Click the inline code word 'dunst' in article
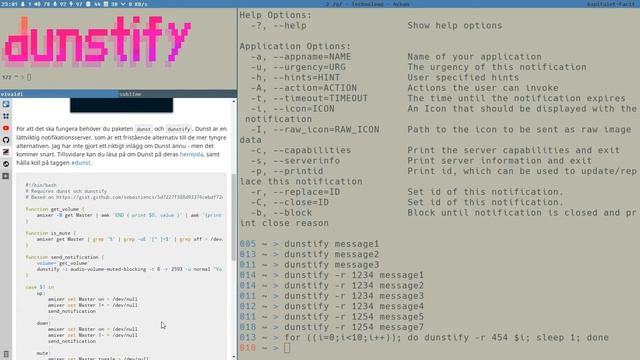 [143, 129]
